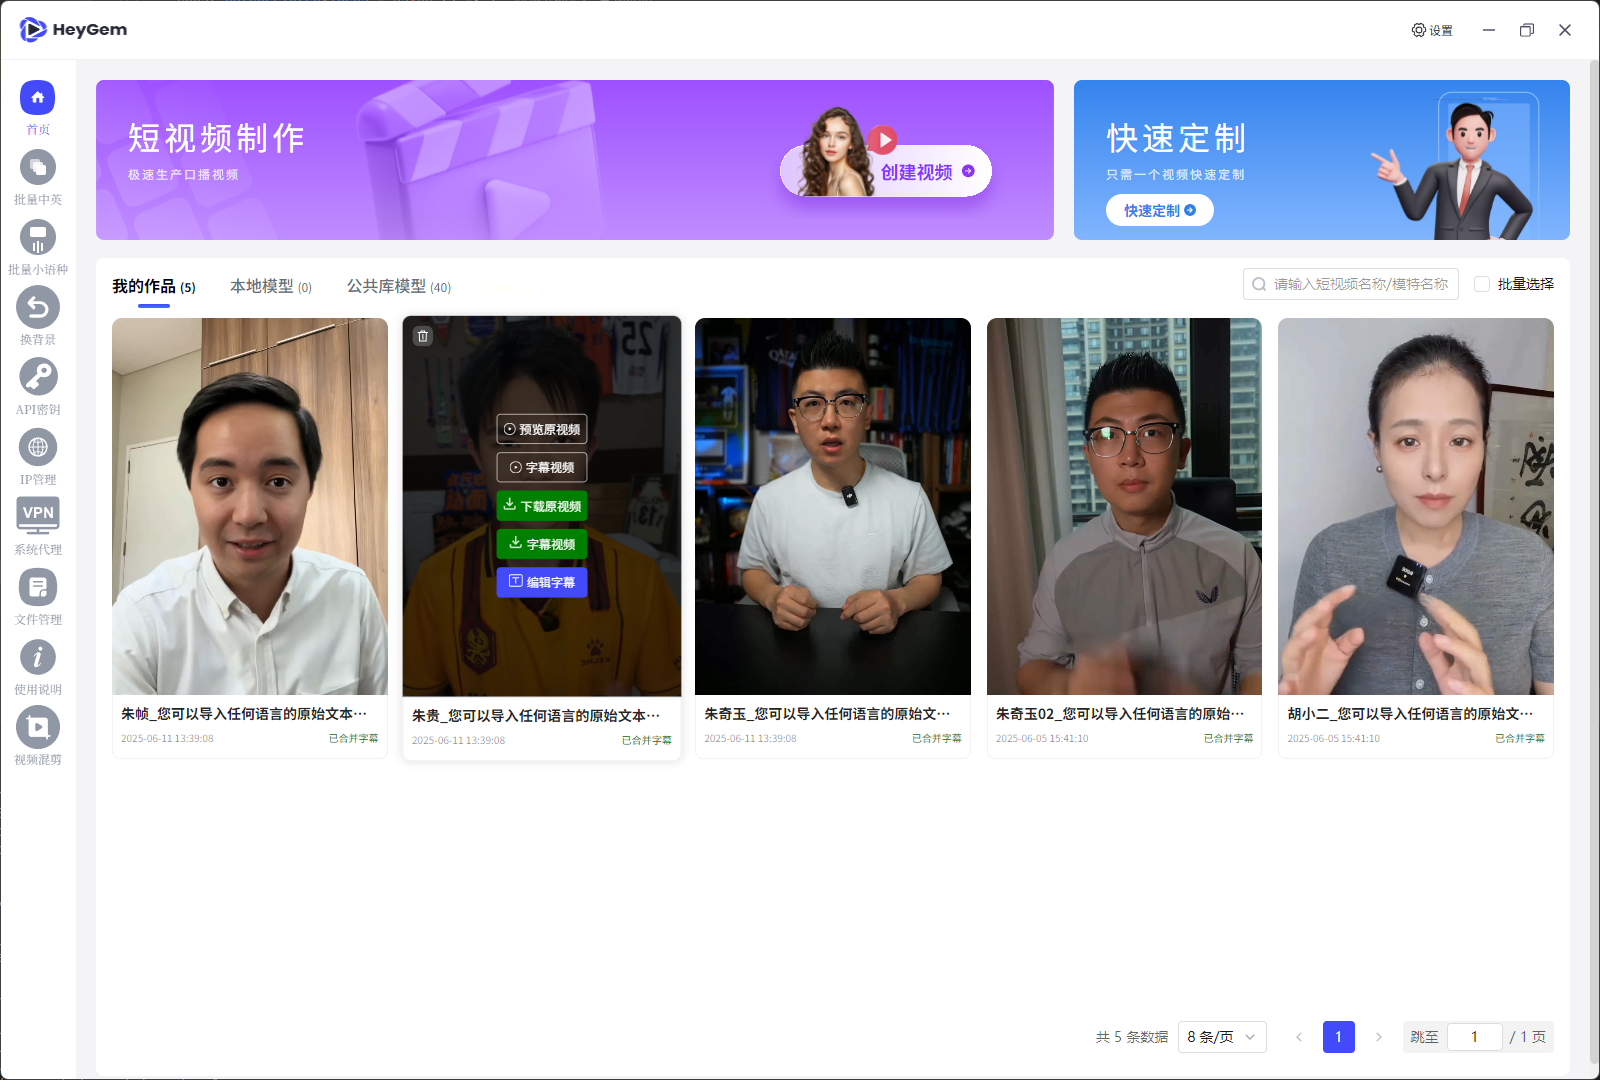
Task: Switch to 我的作品 tab
Action: click(x=154, y=287)
